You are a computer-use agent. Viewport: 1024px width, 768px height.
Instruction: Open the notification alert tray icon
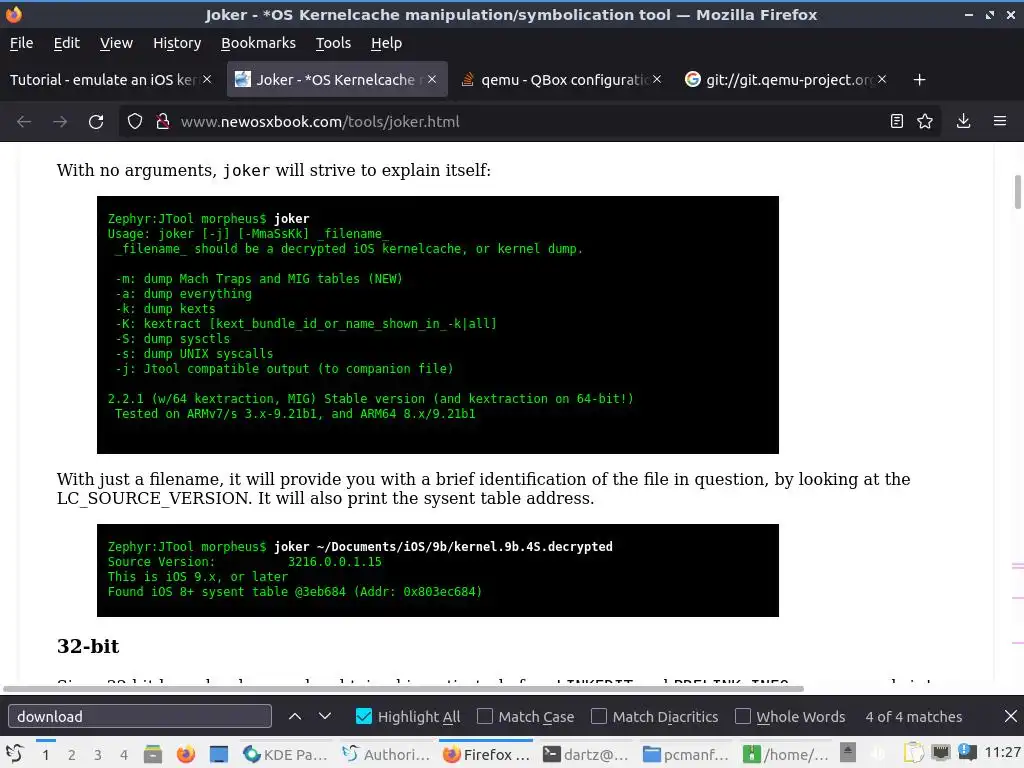pyautogui.click(x=967, y=753)
